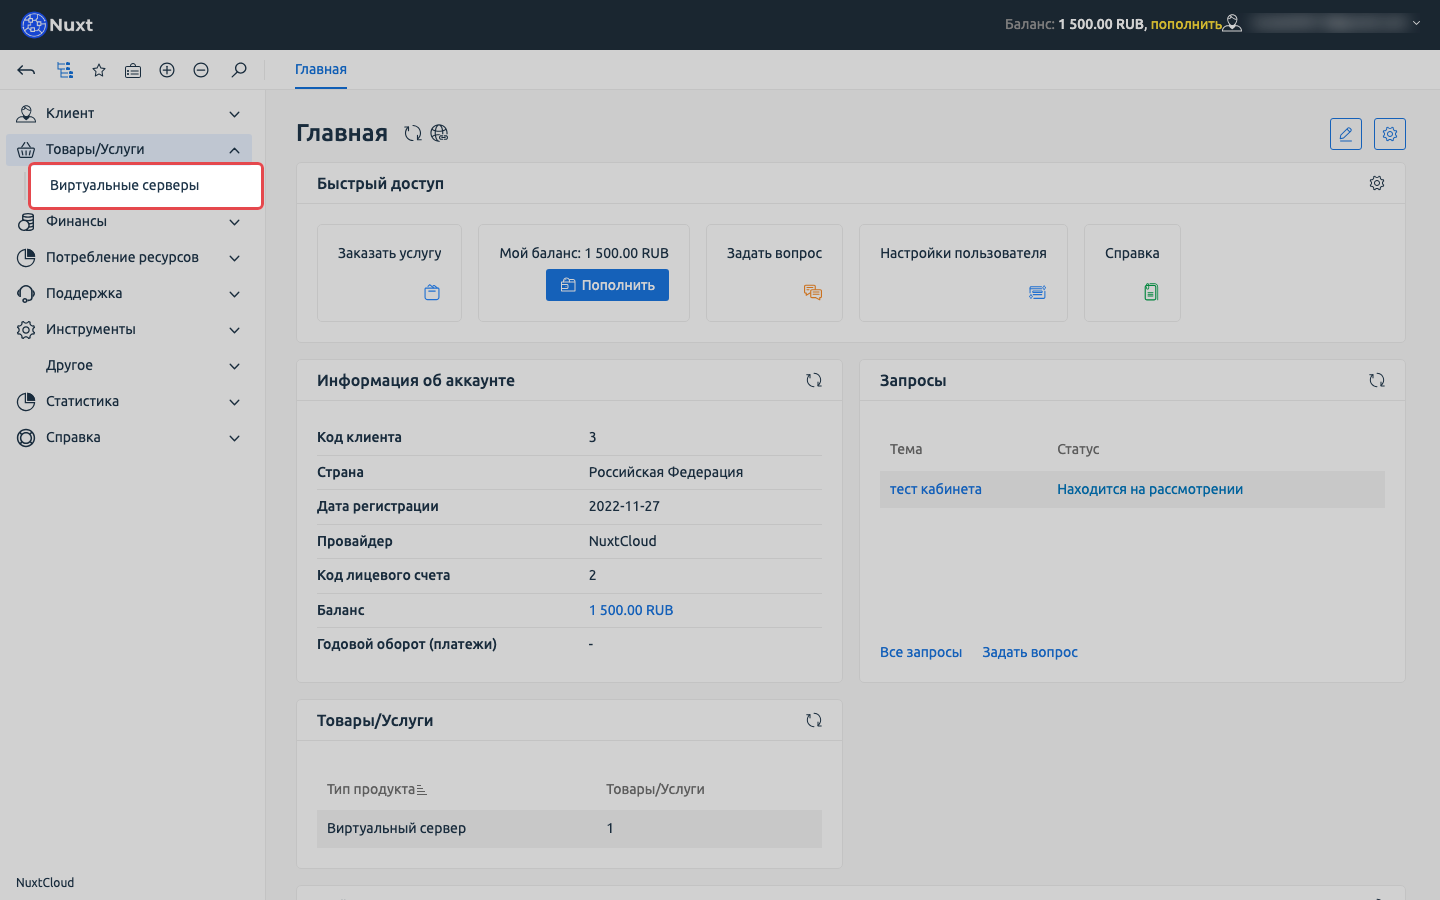Viewport: 1440px width, 900px height.
Task: Refresh the Запросы panel
Action: 1377,380
